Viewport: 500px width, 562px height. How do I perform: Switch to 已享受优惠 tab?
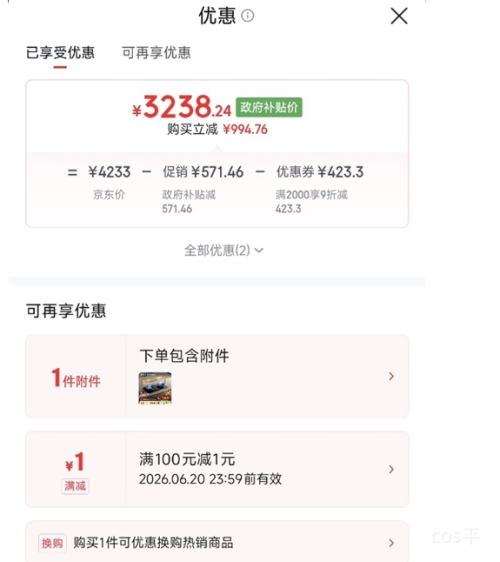60,53
